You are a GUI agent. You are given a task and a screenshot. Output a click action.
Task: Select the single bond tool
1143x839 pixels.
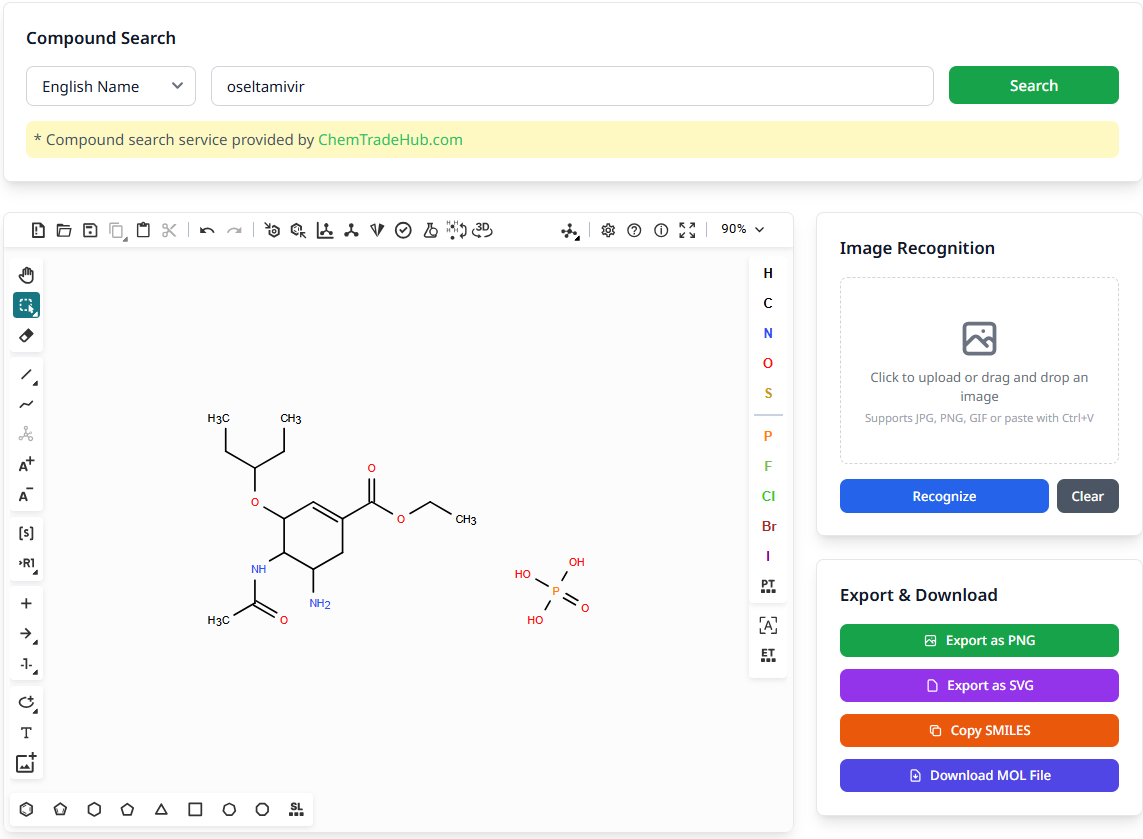26,375
